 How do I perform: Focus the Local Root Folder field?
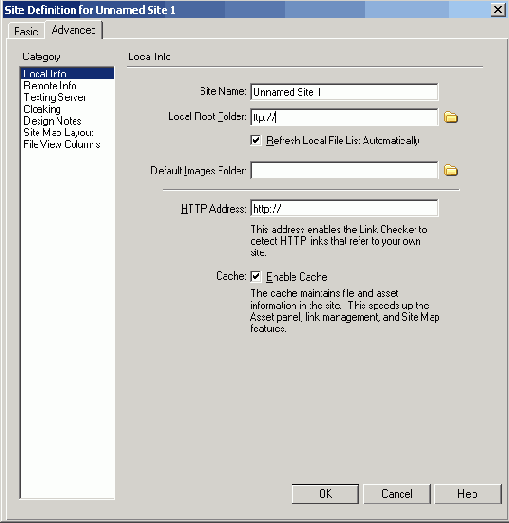coord(344,117)
